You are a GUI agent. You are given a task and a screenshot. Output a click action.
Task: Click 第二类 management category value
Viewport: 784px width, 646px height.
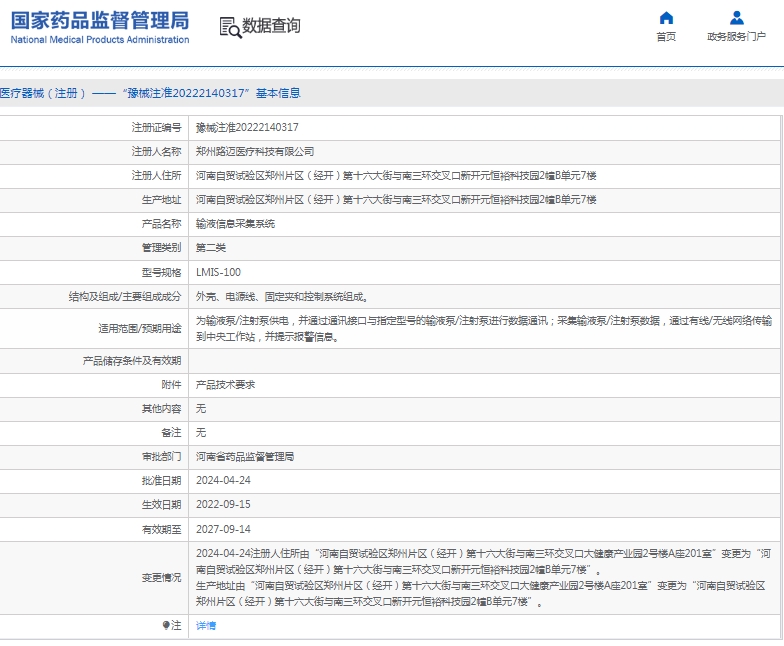click(x=210, y=248)
